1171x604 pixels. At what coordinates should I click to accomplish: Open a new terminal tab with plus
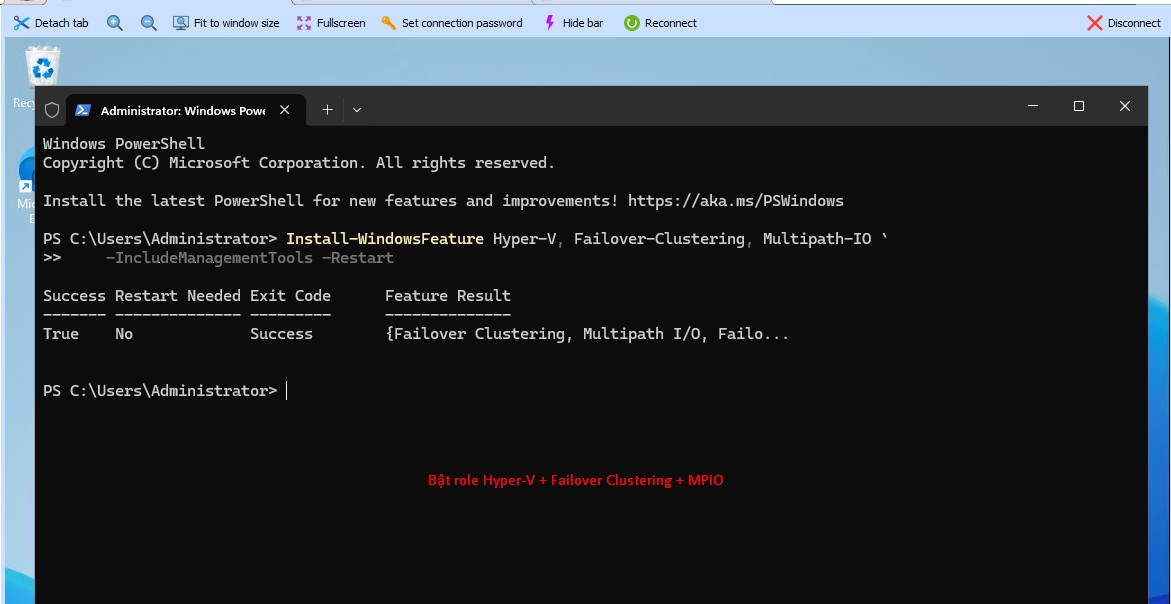pyautogui.click(x=327, y=110)
